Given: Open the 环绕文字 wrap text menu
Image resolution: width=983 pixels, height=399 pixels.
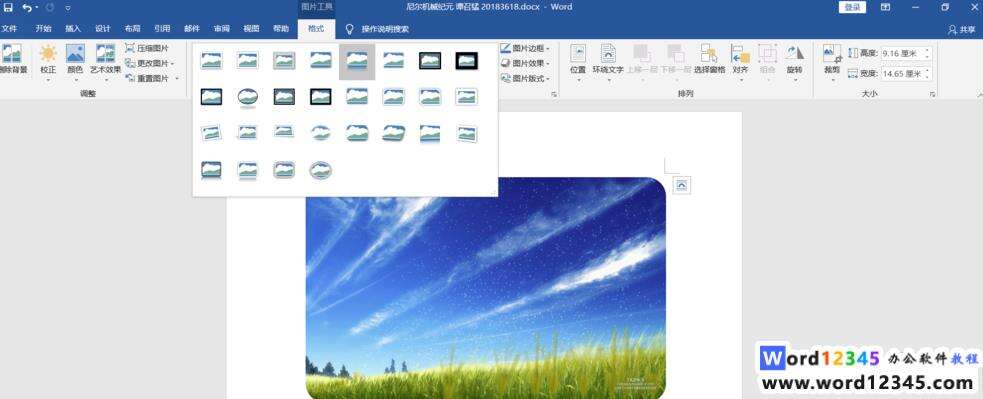Looking at the screenshot, I should tap(607, 63).
